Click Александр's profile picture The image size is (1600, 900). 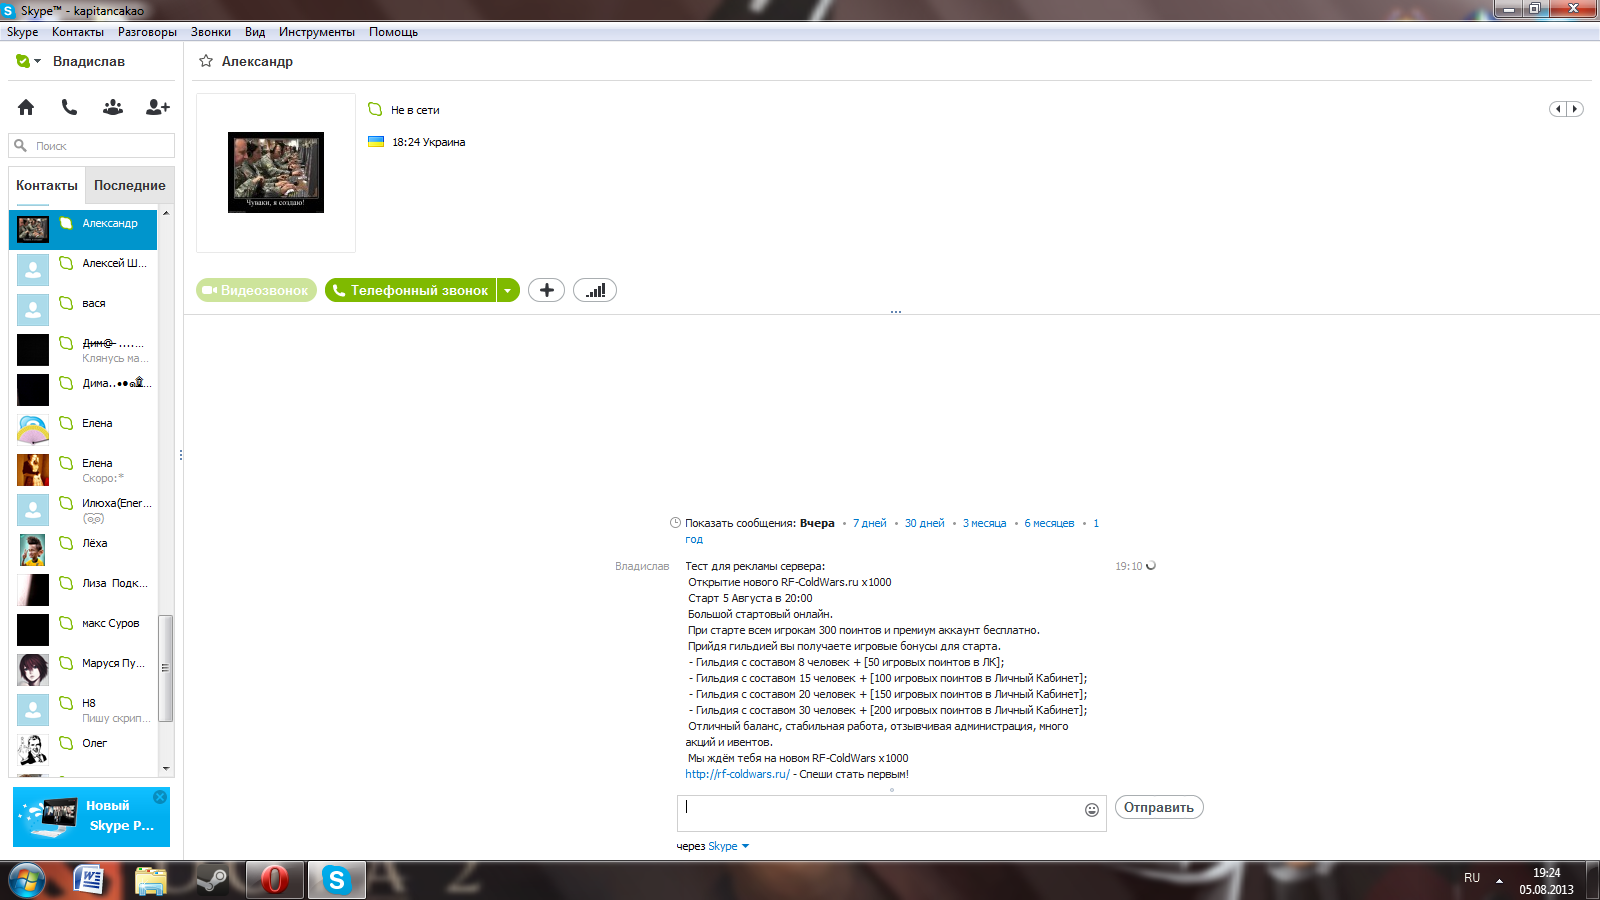click(276, 172)
